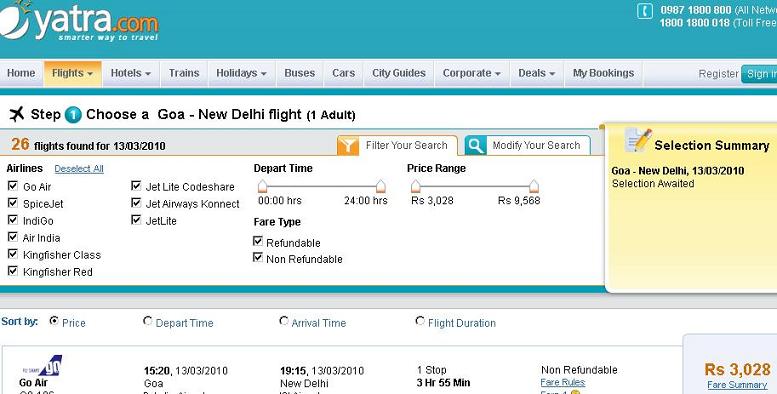Open the Buses section
The height and width of the screenshot is (394, 777).
click(299, 73)
